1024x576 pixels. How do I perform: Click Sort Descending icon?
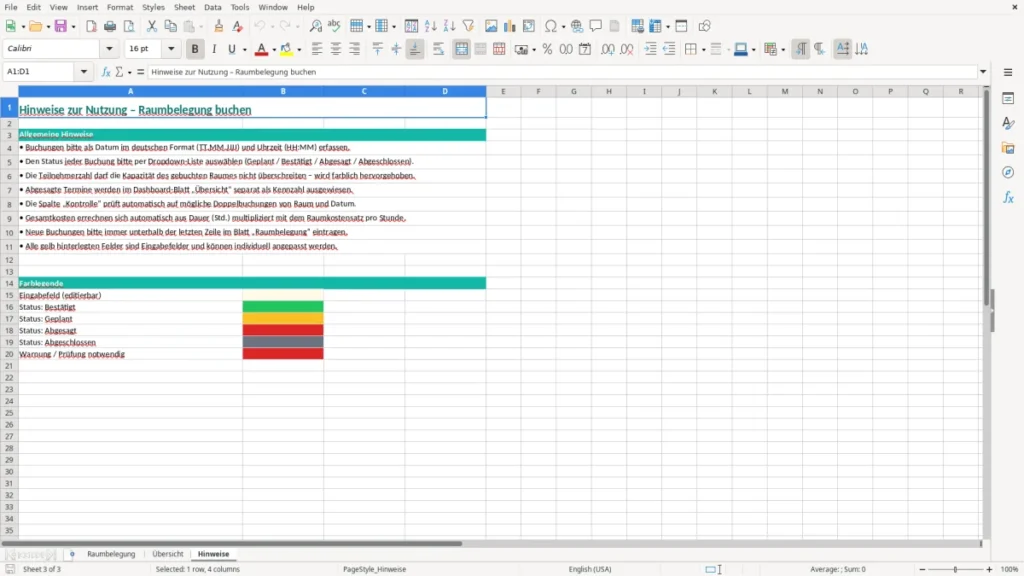click(449, 26)
